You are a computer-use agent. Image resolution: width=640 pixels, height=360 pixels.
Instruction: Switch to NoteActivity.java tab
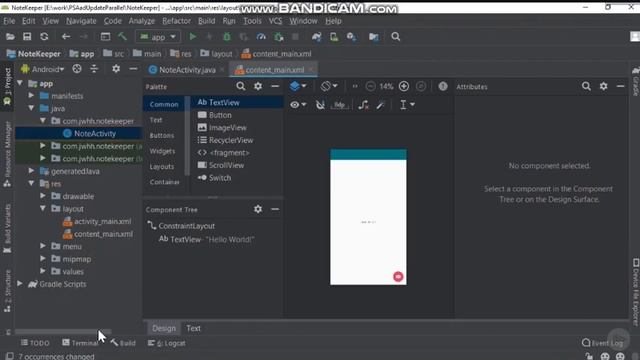[186, 70]
